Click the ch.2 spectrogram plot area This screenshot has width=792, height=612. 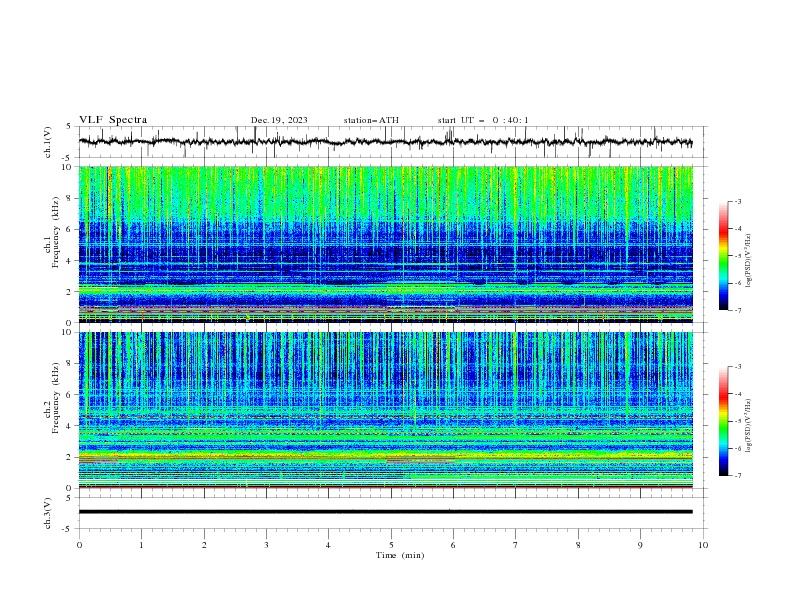tap(386, 410)
